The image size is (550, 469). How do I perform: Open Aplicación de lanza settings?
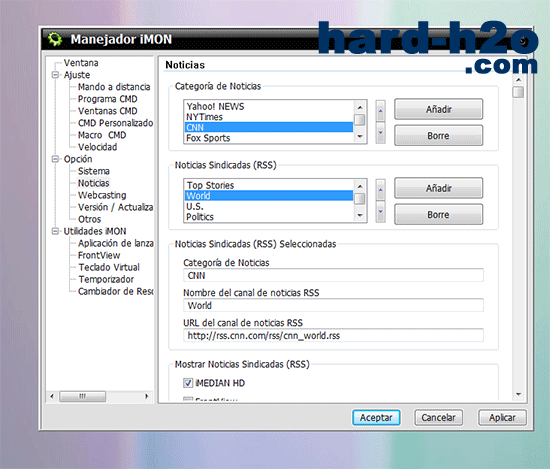point(116,243)
